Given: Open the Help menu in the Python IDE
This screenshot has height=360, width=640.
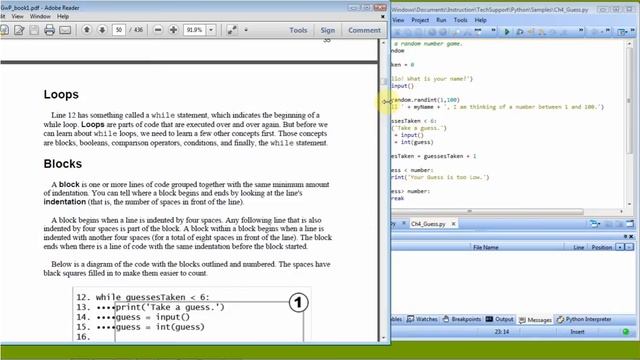Looking at the screenshot, I should click(480, 20).
